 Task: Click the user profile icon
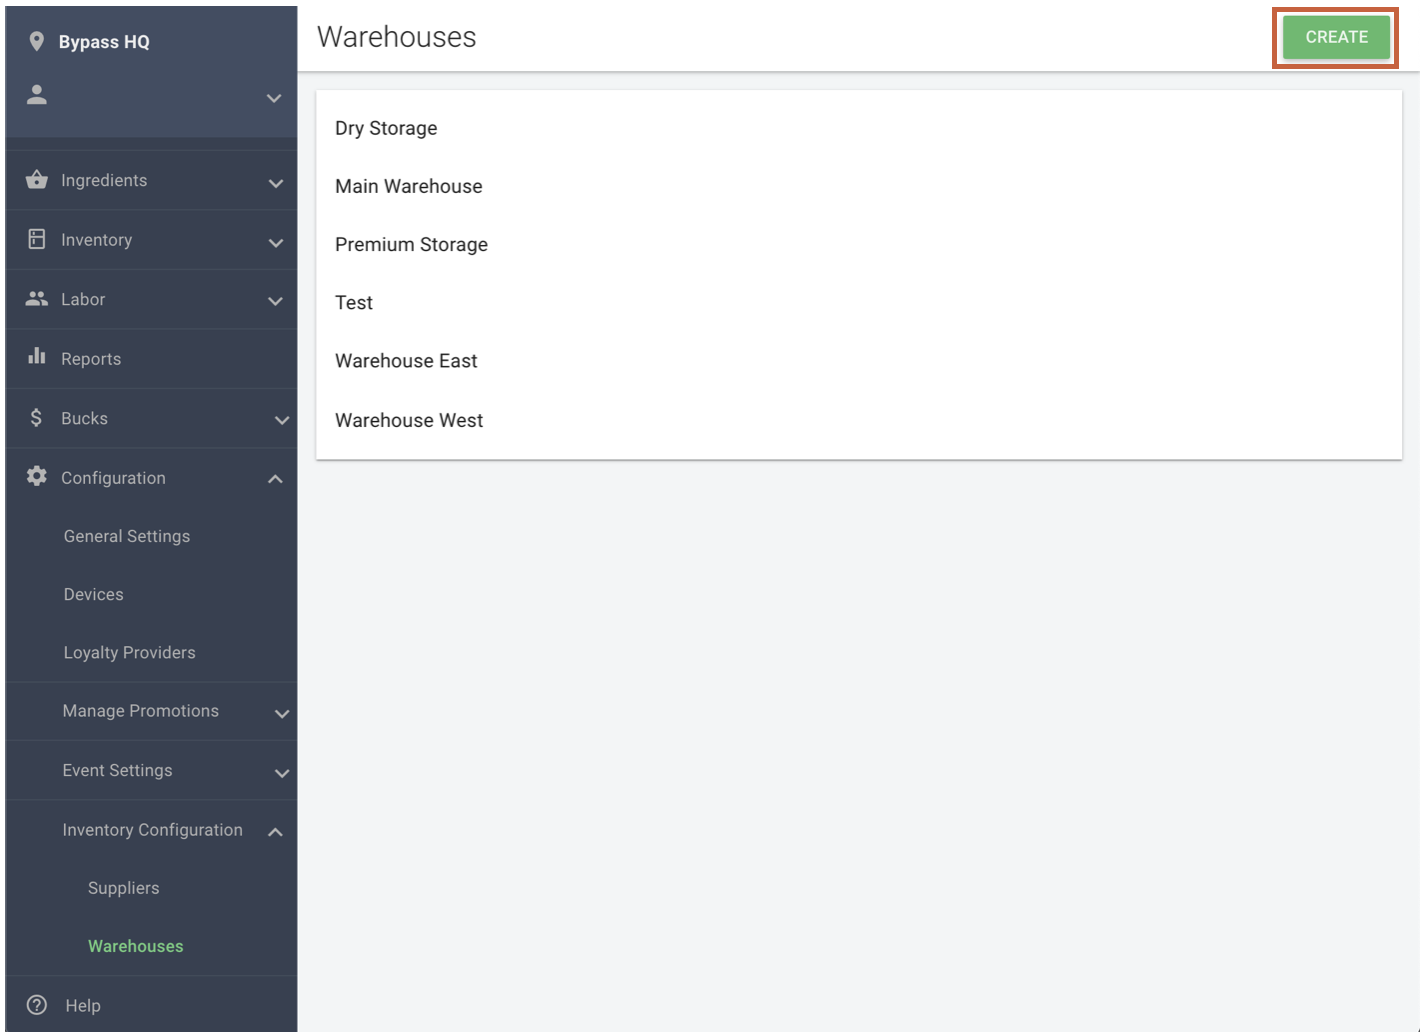37,95
